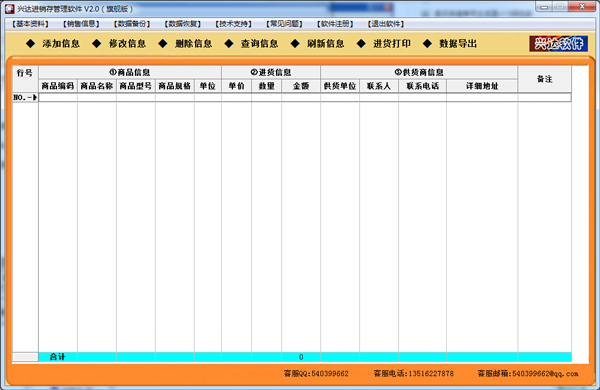Click the 金额 total value 0
600x390 pixels.
[x=301, y=357]
